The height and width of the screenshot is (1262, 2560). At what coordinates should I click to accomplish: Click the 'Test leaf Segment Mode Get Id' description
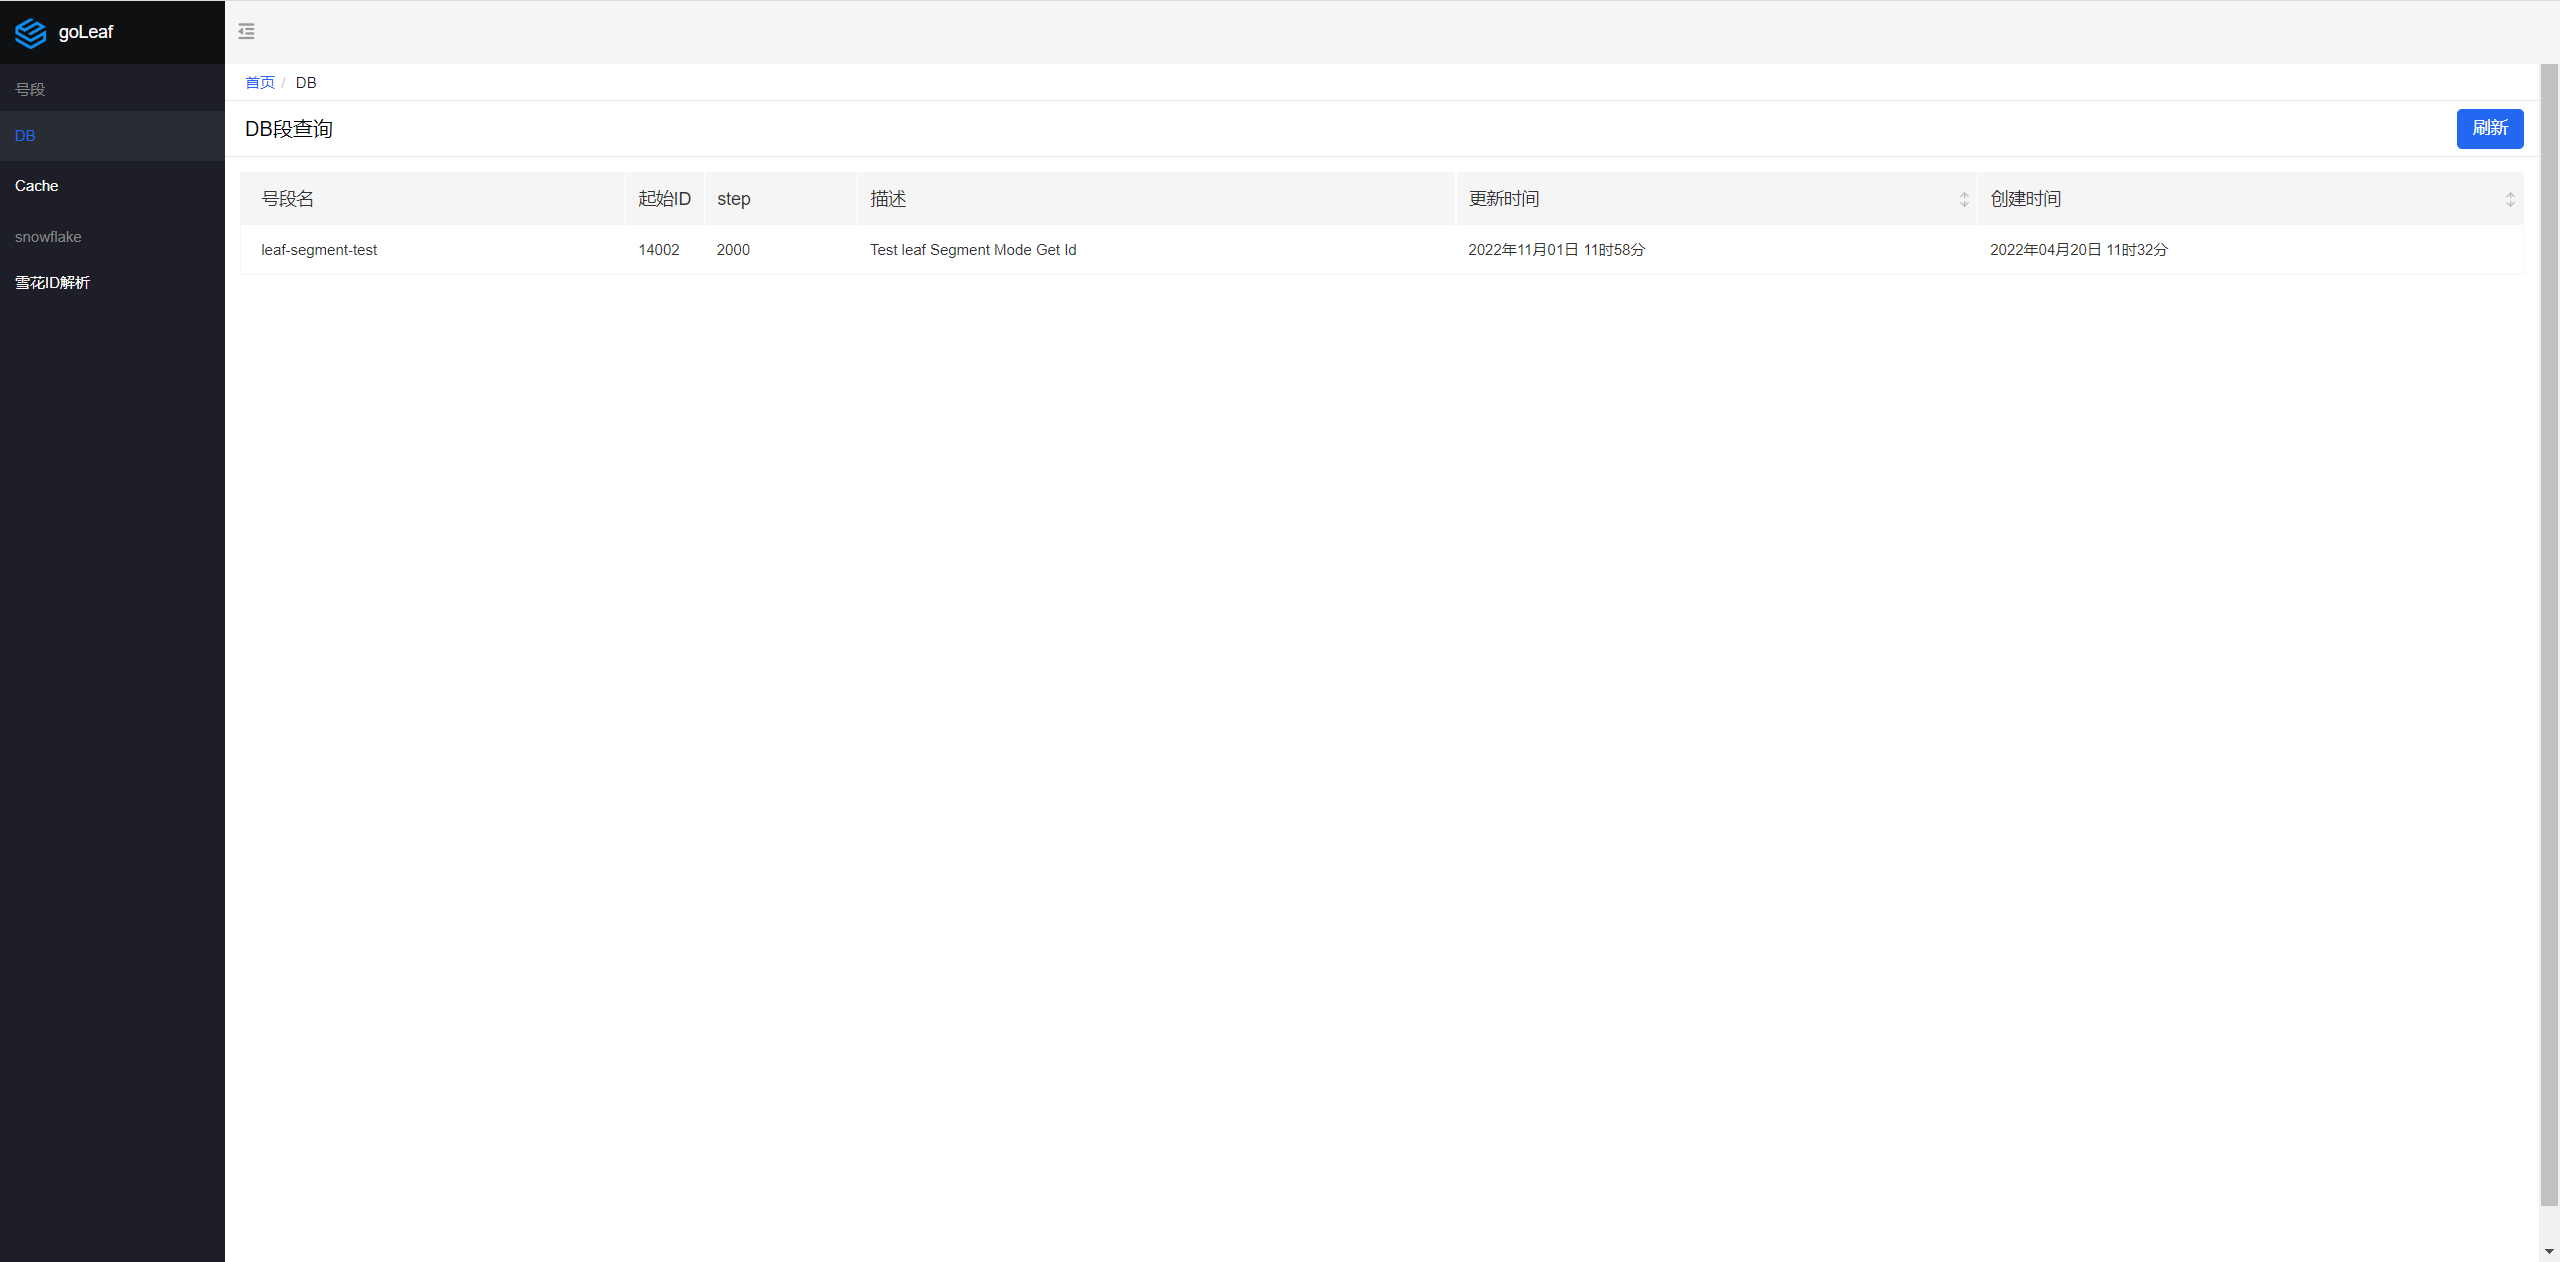tap(973, 250)
